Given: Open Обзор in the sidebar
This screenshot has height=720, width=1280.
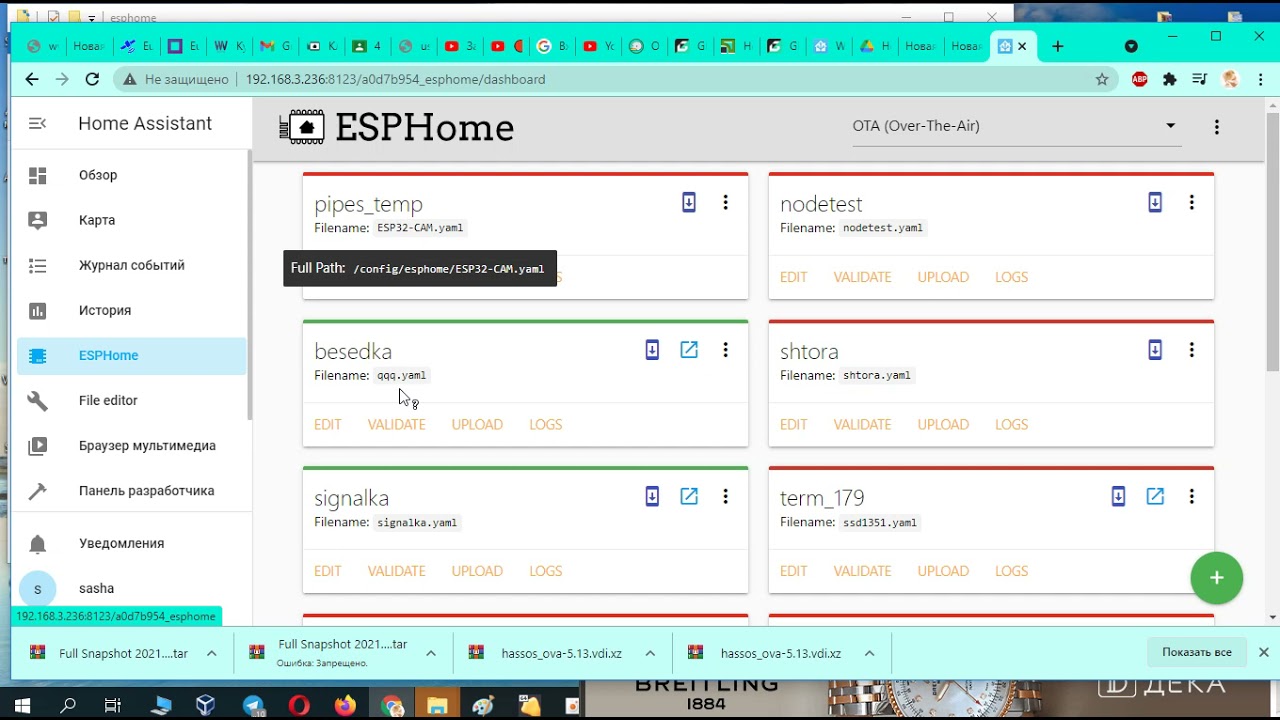Looking at the screenshot, I should click(x=131, y=175).
